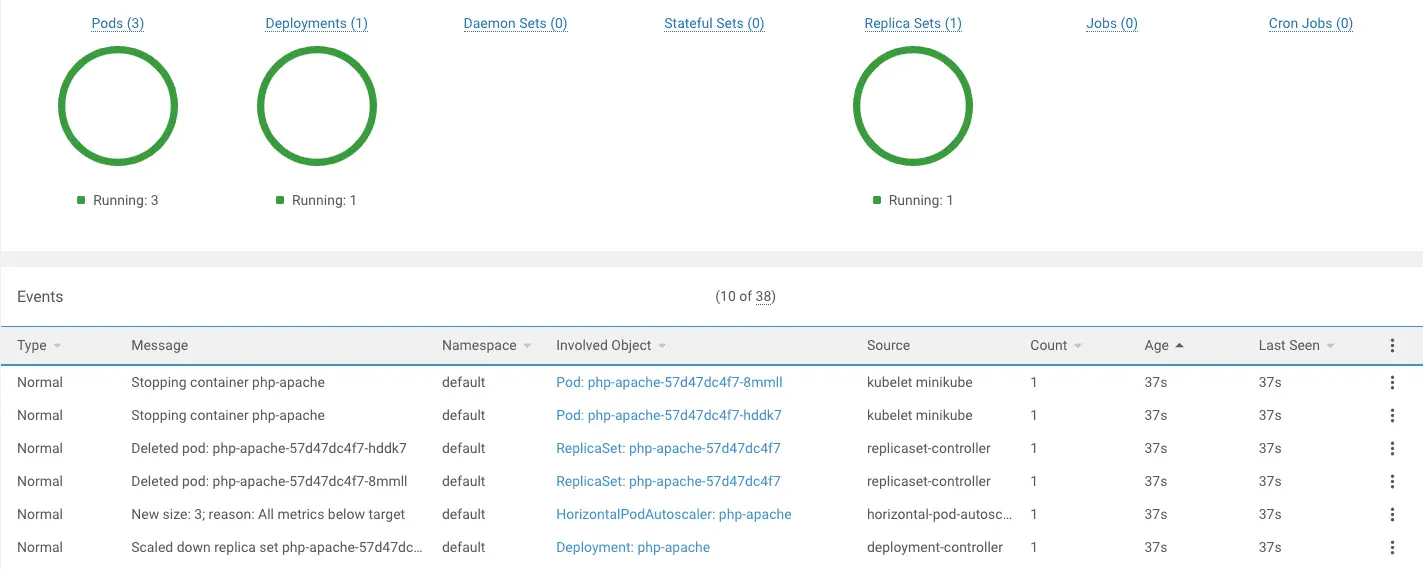Open HorizontalPodAutoscaler php-apache involved object
The height and width of the screenshot is (570, 1423).
(x=673, y=514)
